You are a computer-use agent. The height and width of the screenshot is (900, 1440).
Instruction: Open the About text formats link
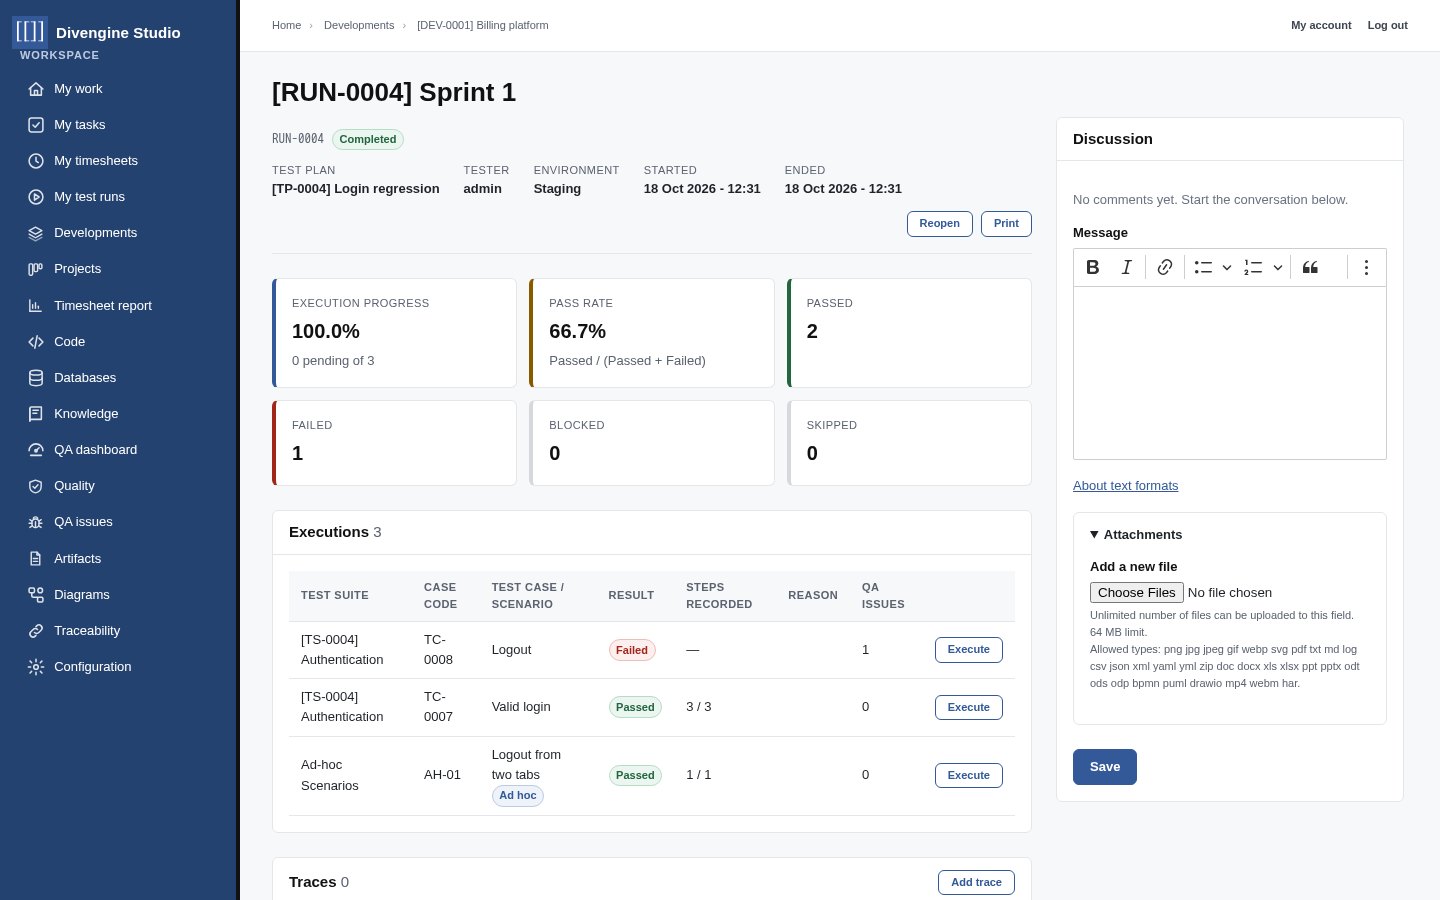click(1126, 486)
